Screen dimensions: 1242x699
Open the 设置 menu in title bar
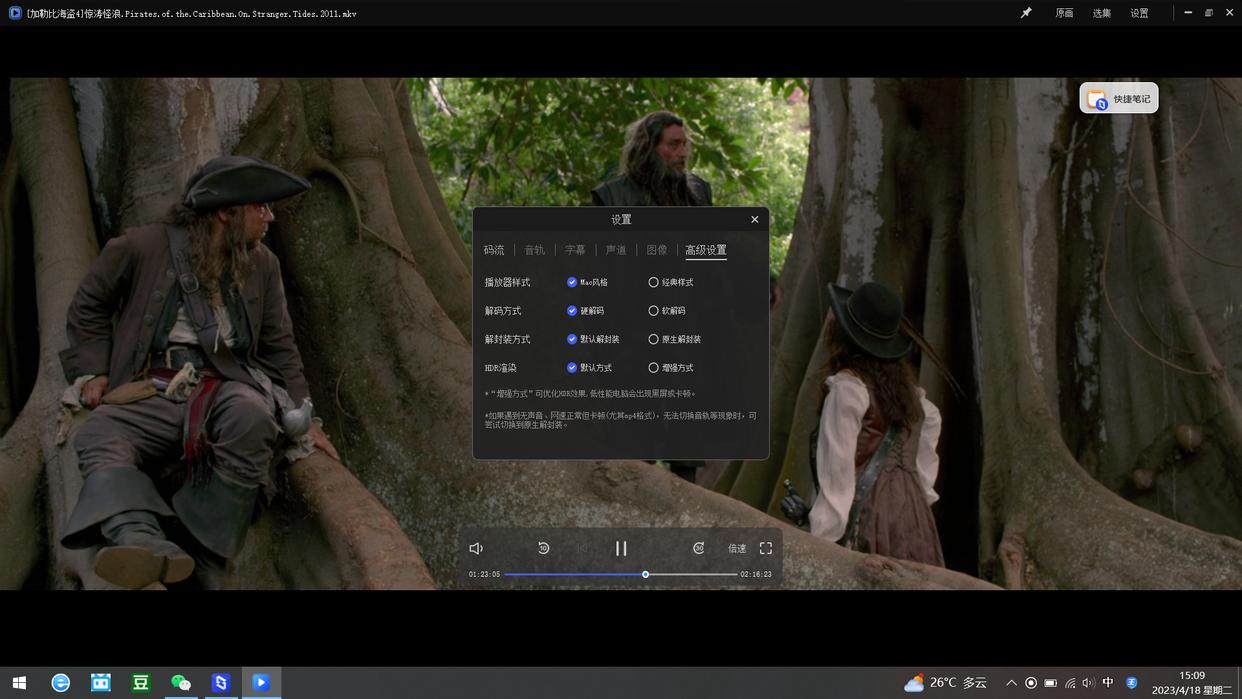pyautogui.click(x=1139, y=13)
